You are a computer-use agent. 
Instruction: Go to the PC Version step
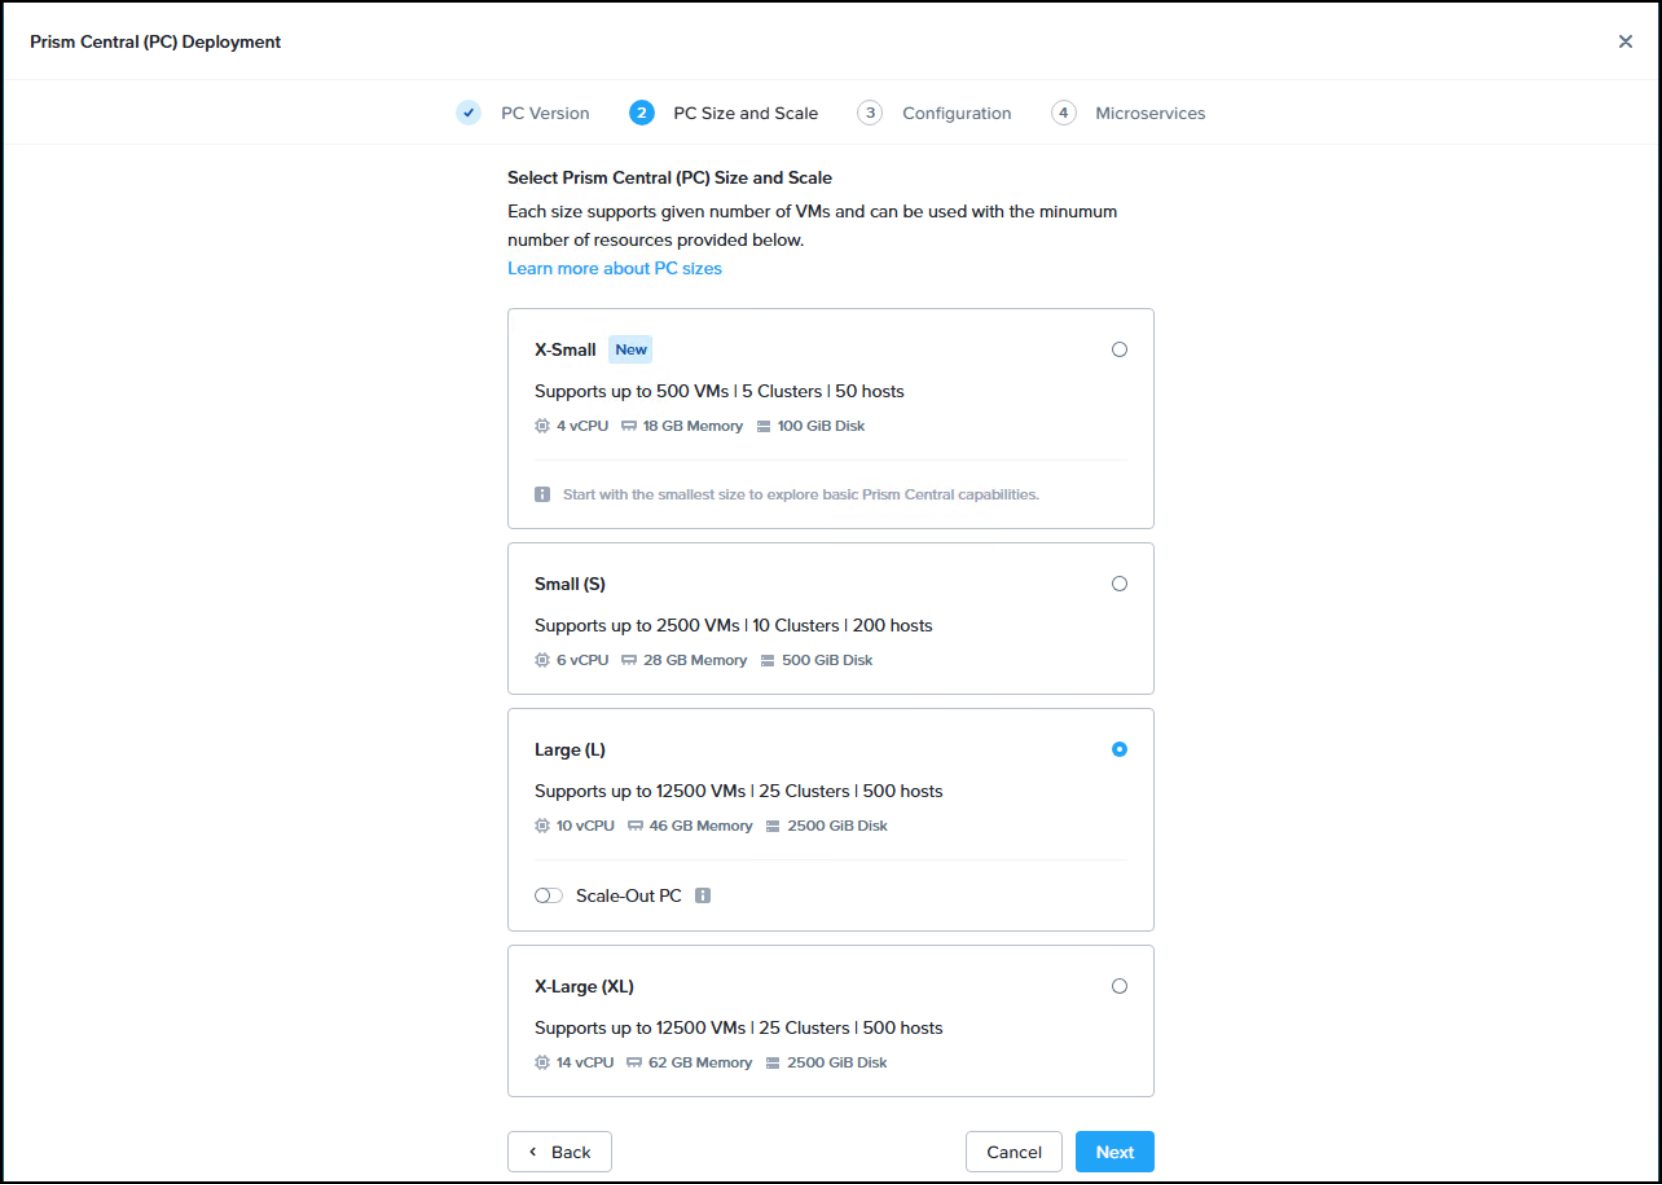[x=545, y=113]
